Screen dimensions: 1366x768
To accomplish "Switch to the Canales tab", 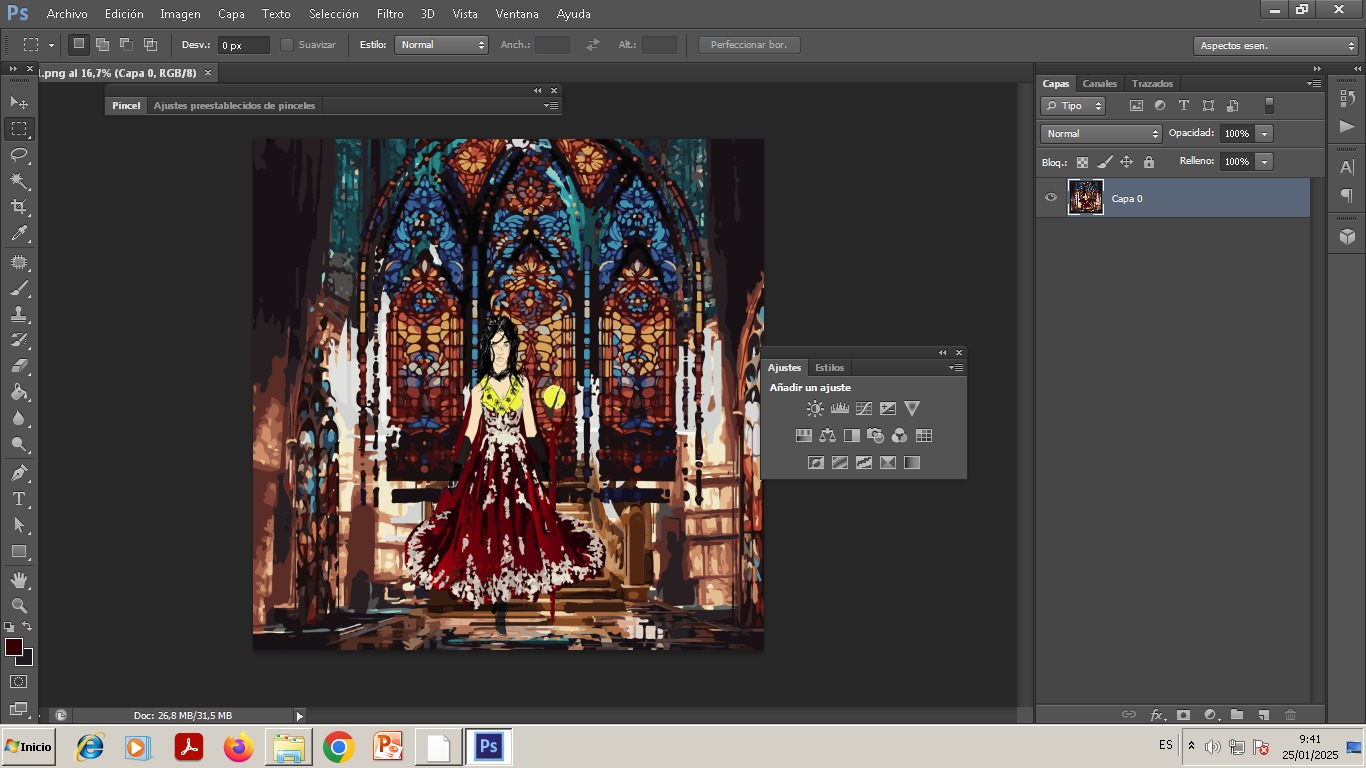I will click(1099, 84).
